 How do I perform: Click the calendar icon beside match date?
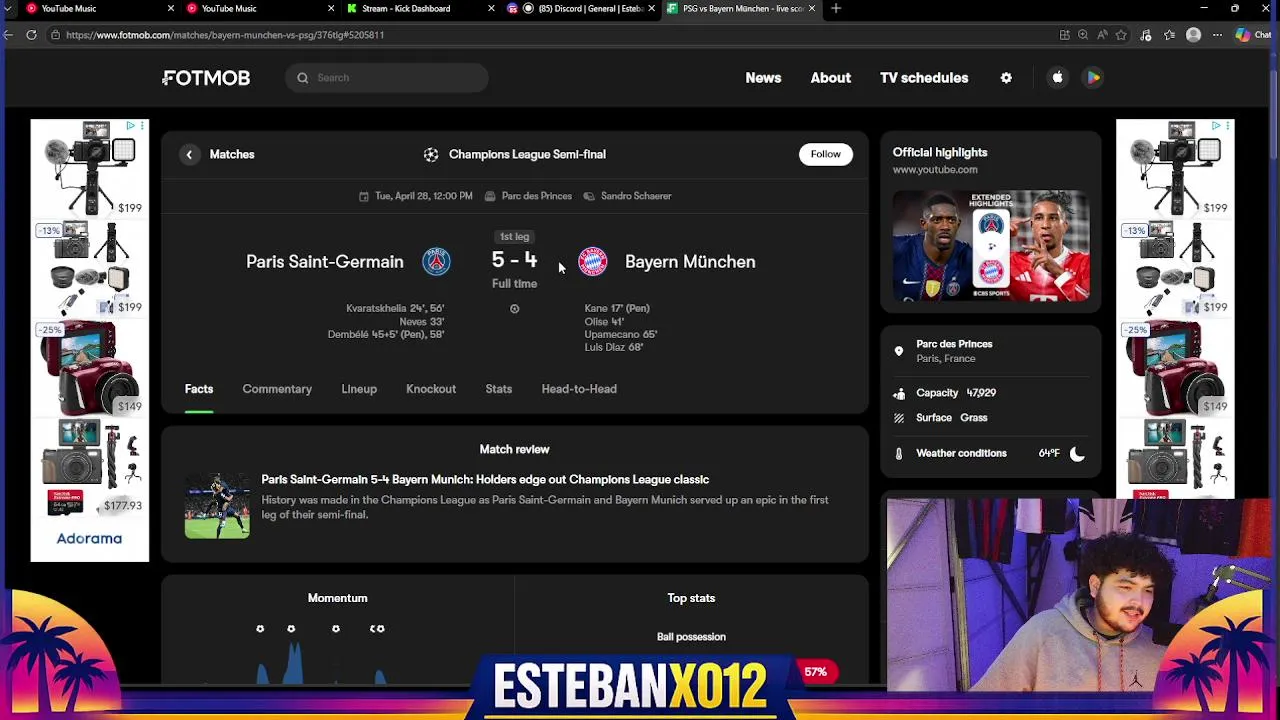pyautogui.click(x=364, y=196)
